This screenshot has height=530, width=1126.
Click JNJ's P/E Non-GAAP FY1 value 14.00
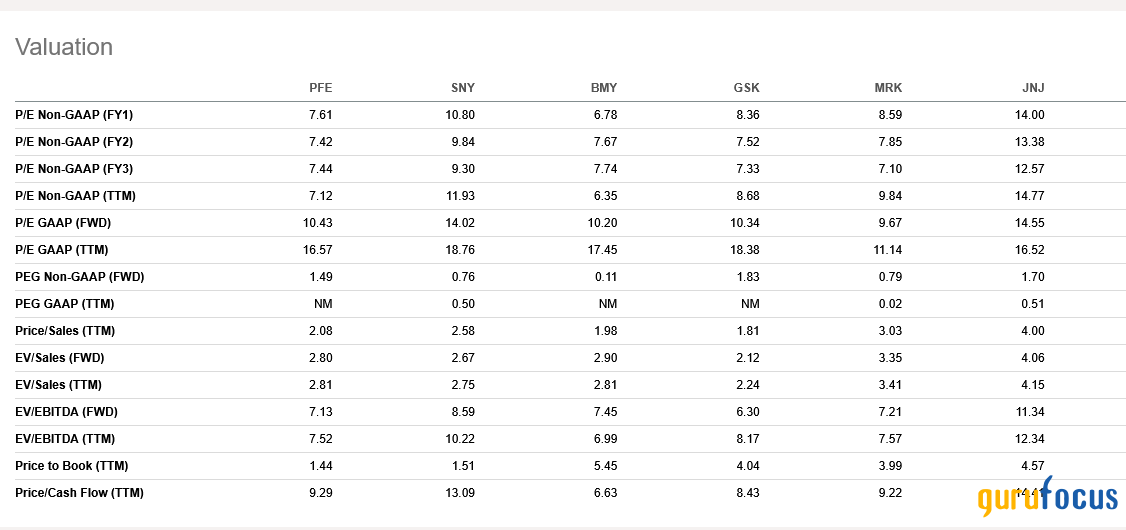pyautogui.click(x=1030, y=115)
